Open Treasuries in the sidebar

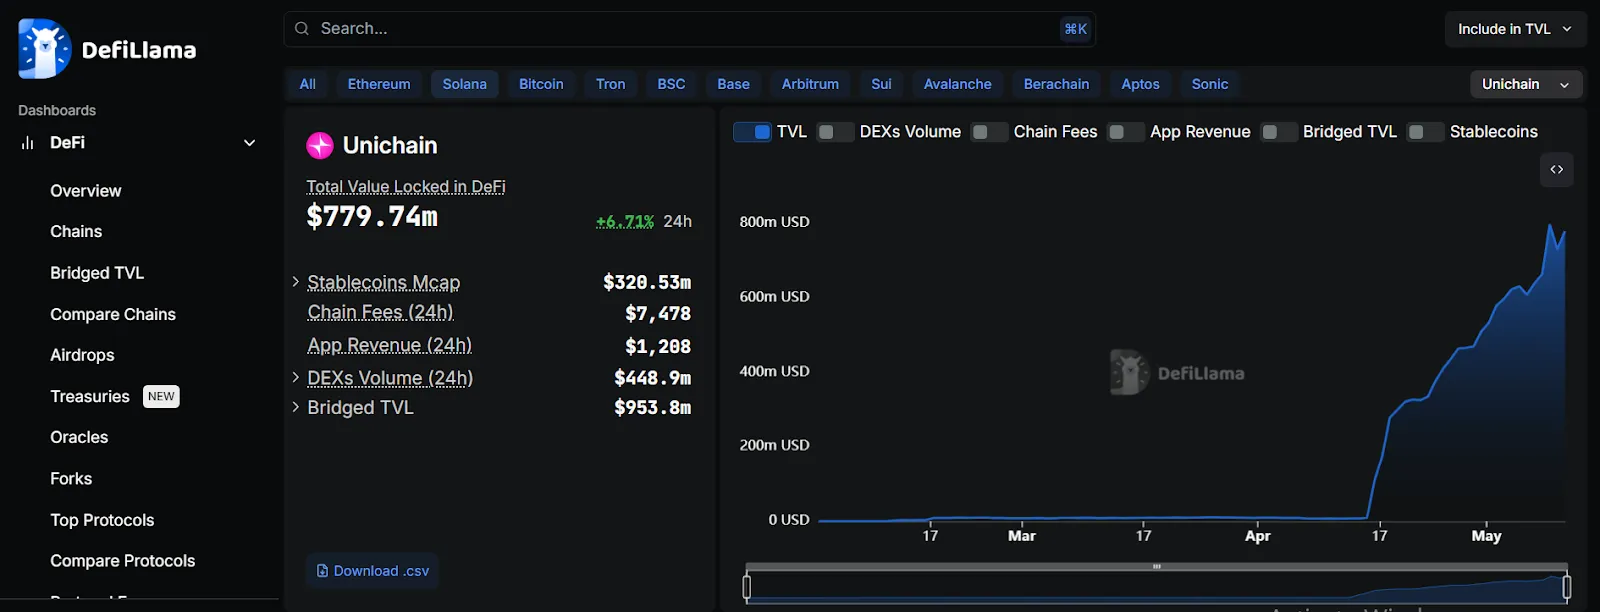coord(90,397)
